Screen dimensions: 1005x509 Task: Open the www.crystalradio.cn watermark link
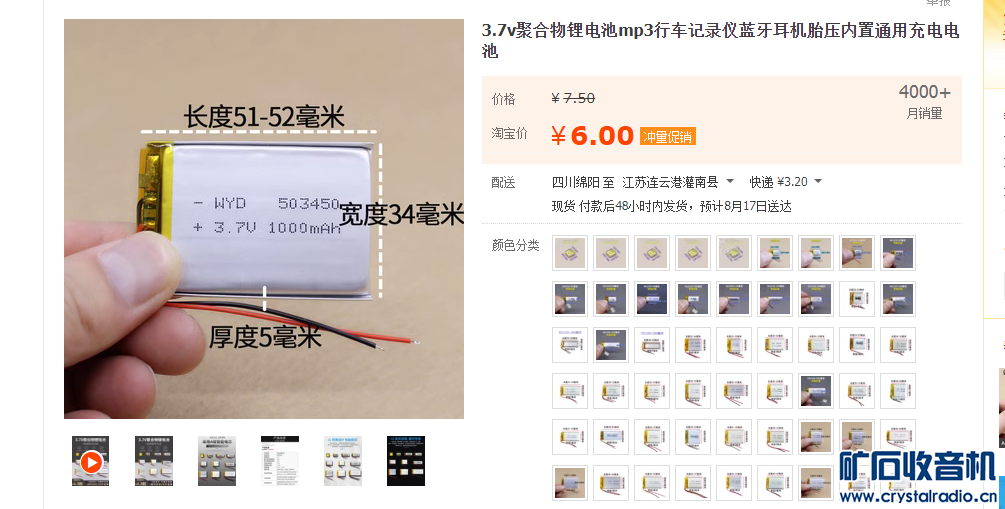click(917, 496)
